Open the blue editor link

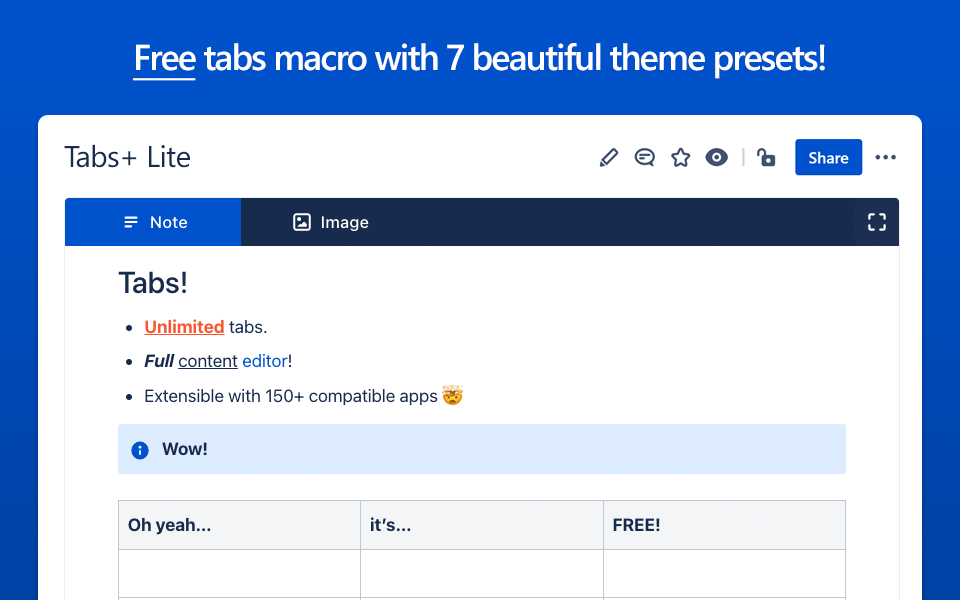[264, 361]
